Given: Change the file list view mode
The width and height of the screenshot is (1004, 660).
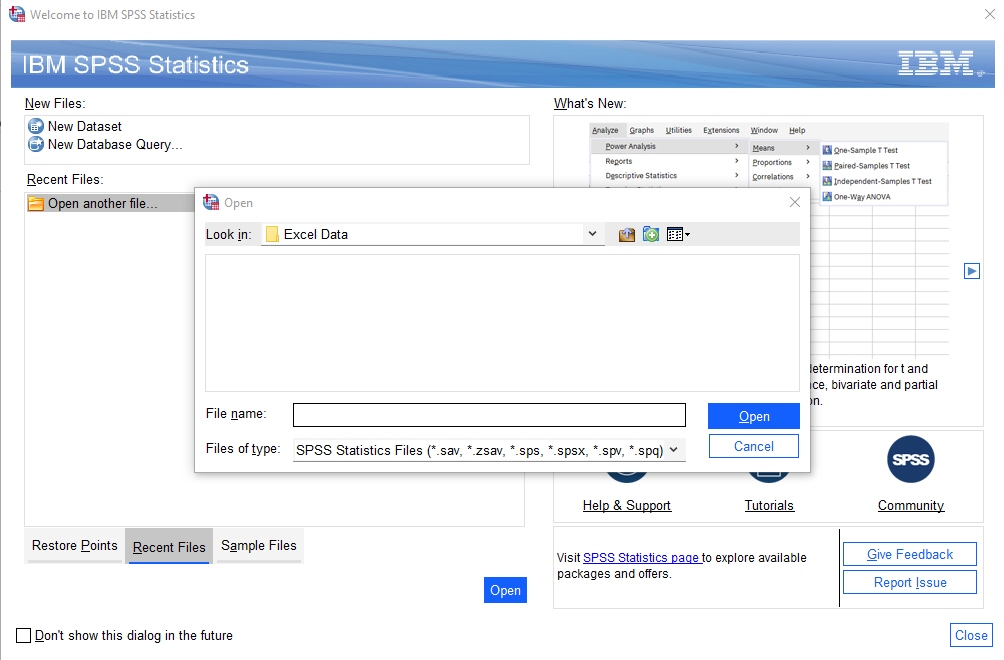Looking at the screenshot, I should 678,235.
